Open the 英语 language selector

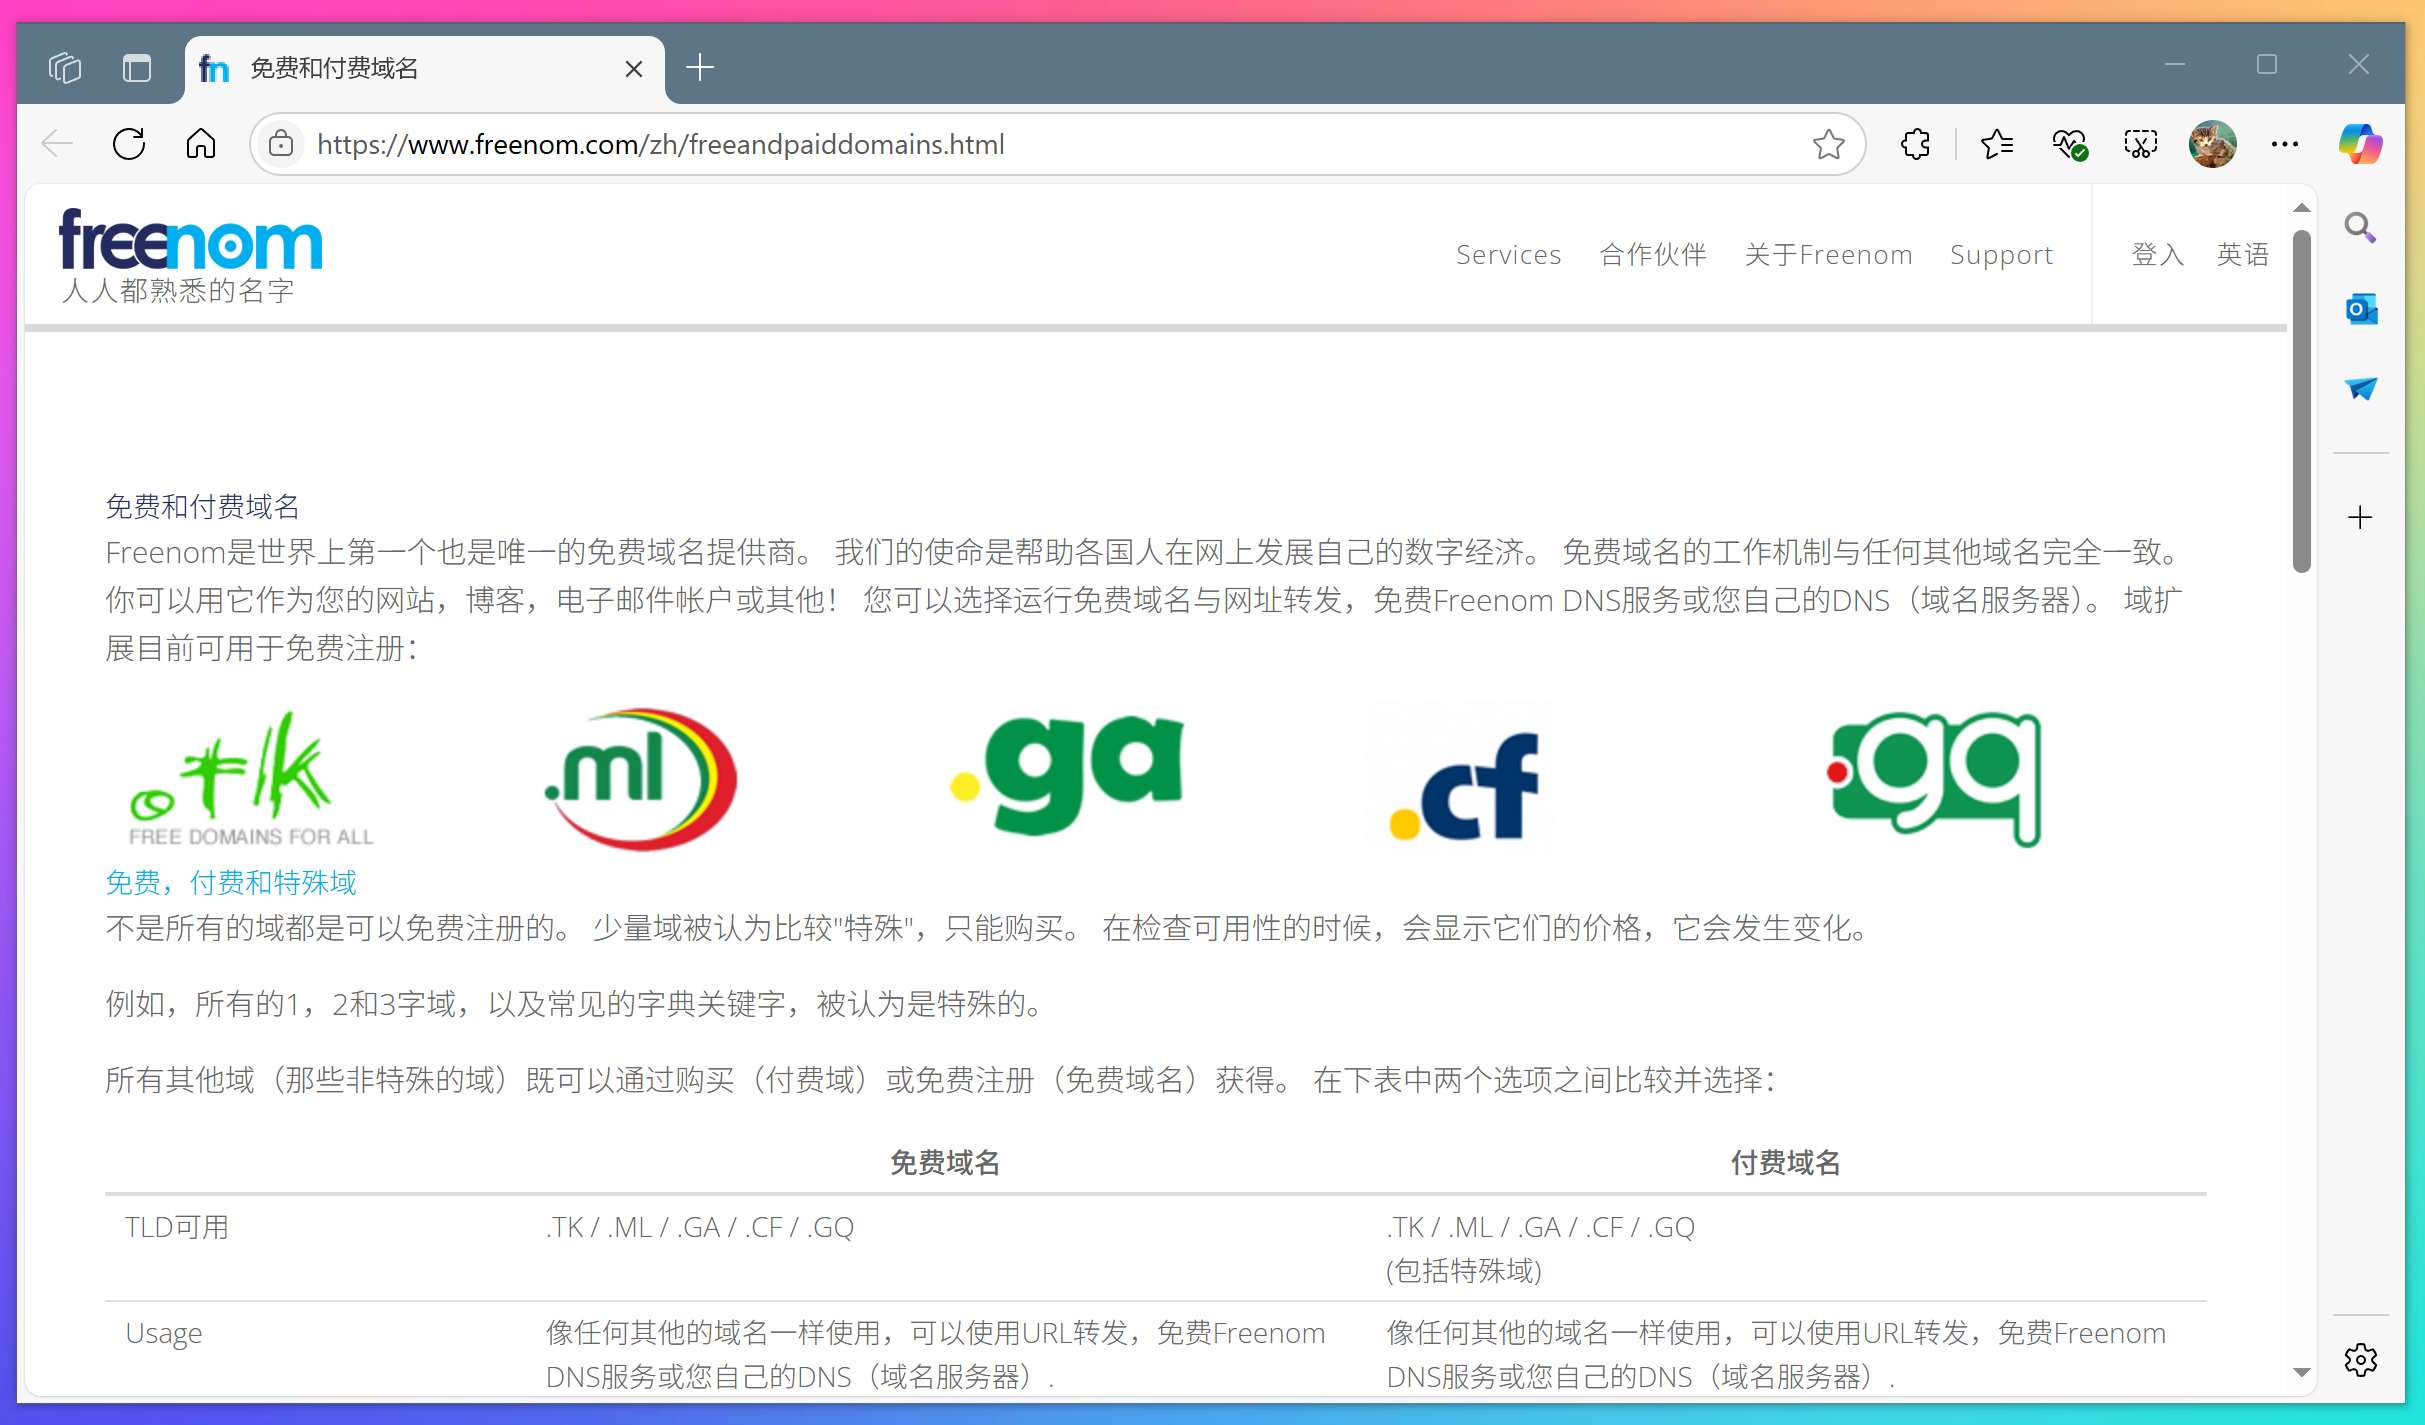pos(2242,254)
